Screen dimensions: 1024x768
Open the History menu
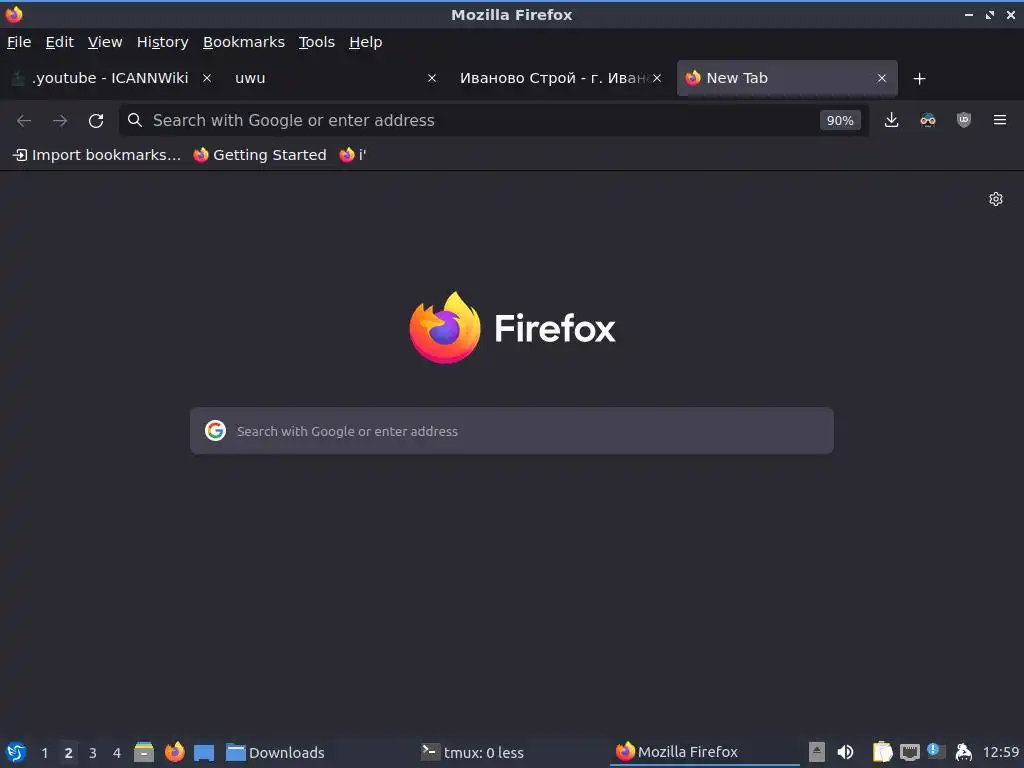pos(163,42)
